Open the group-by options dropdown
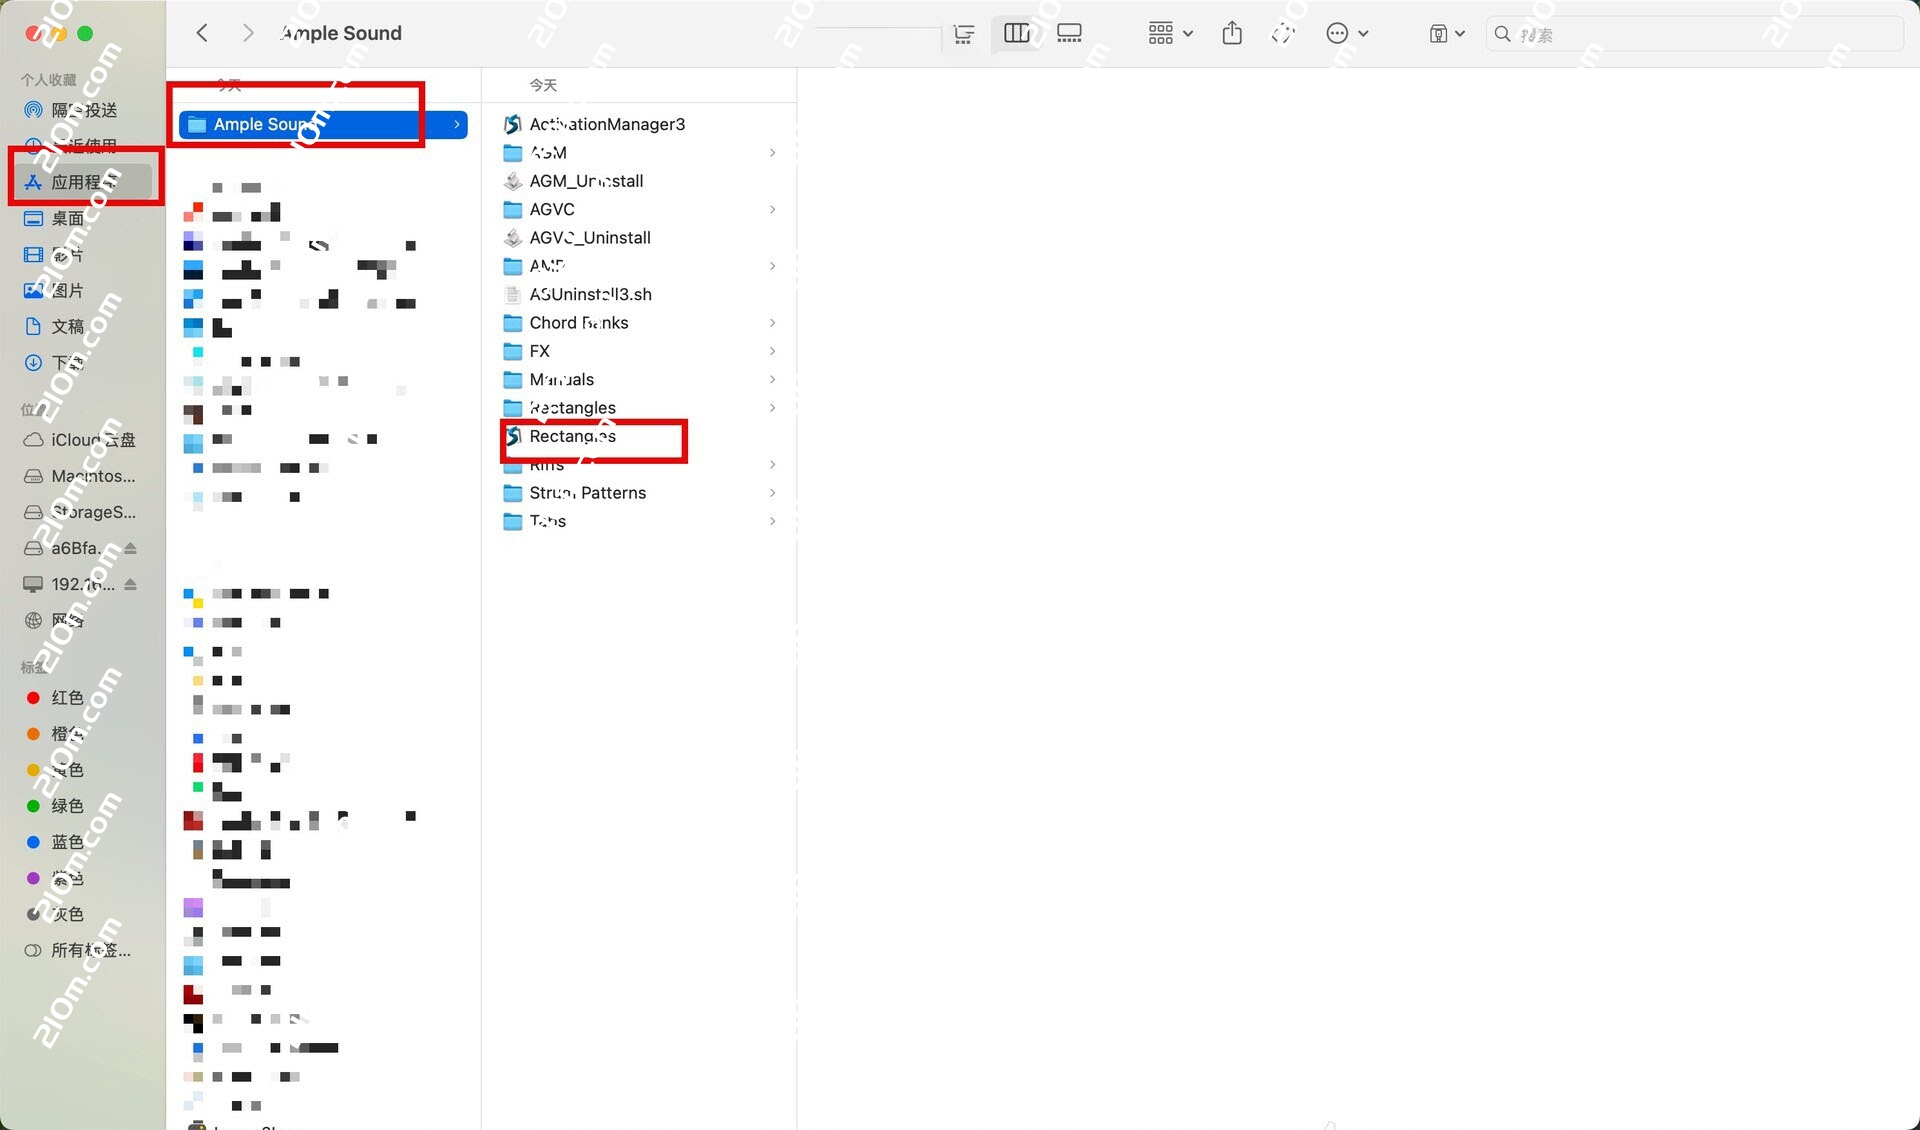1920x1130 pixels. [1171, 33]
